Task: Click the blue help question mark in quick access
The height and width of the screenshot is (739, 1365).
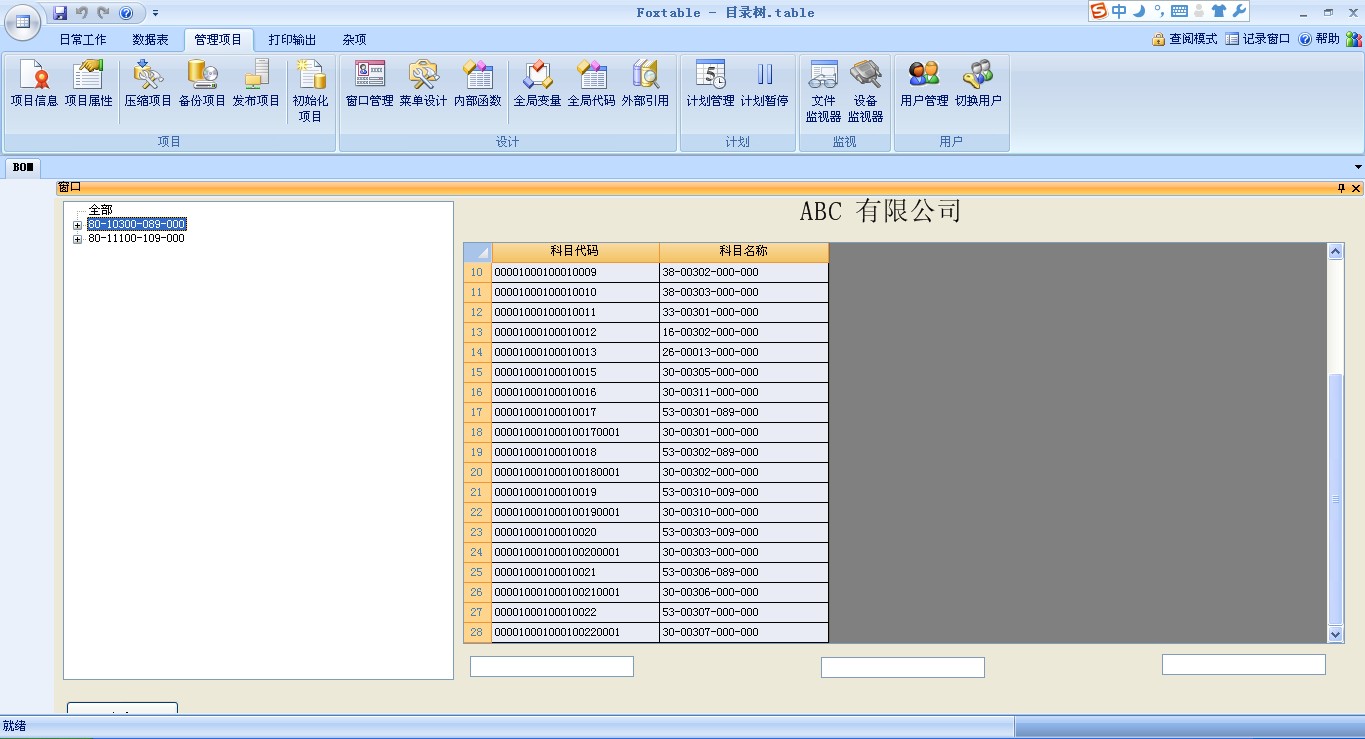Action: click(126, 13)
